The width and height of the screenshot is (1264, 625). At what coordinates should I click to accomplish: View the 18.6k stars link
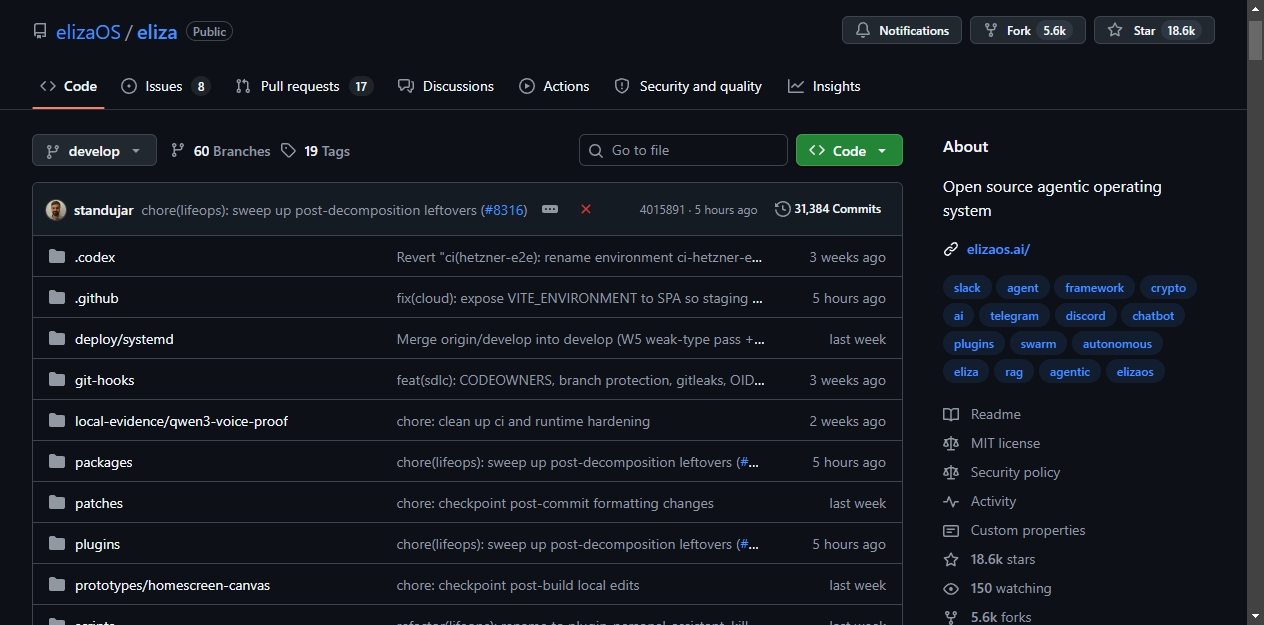[990, 559]
